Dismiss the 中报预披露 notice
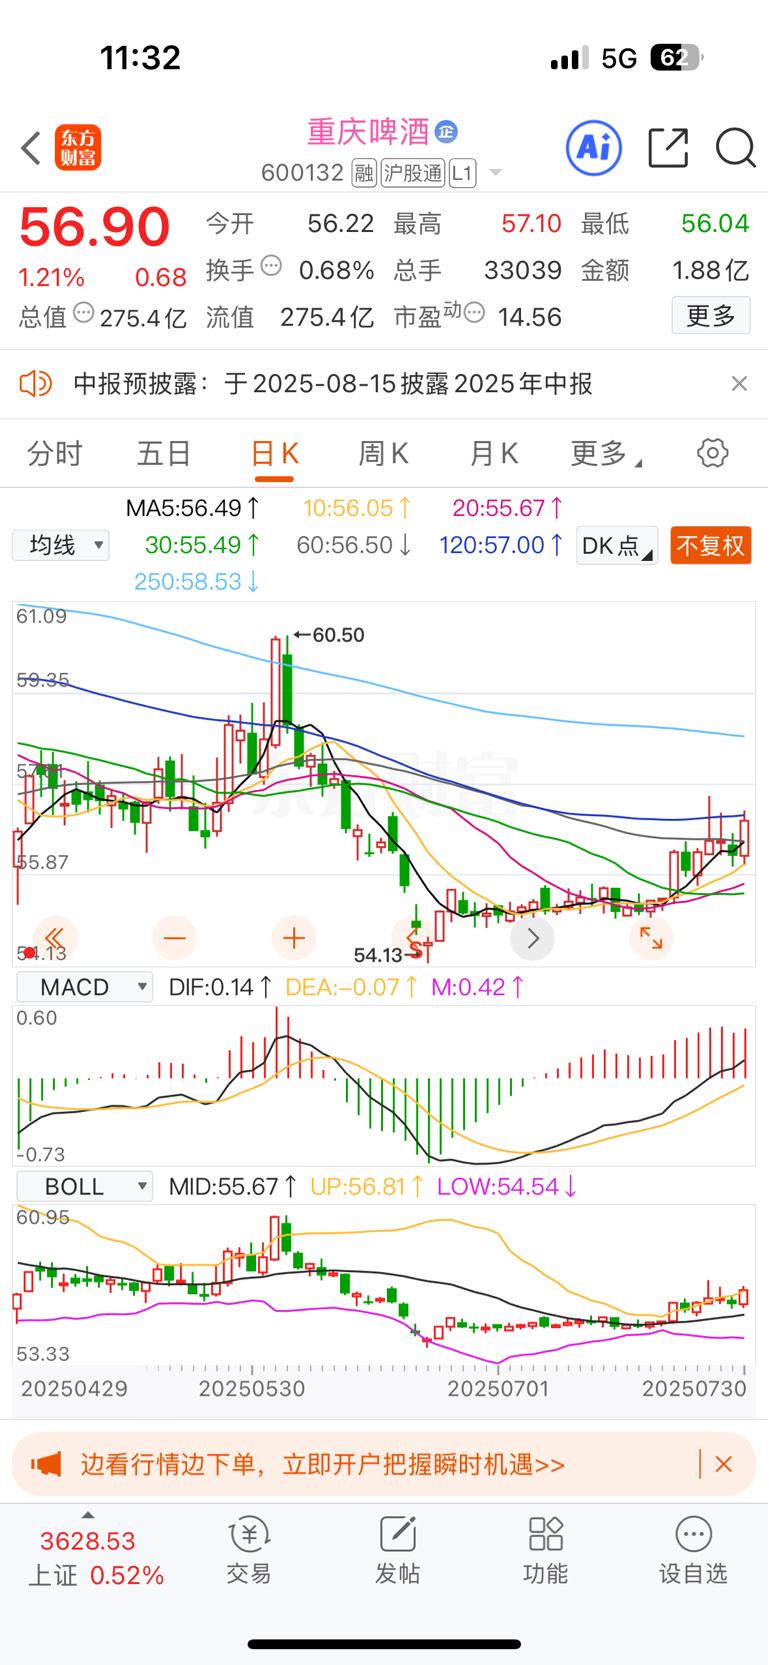769x1665 pixels. (x=739, y=384)
